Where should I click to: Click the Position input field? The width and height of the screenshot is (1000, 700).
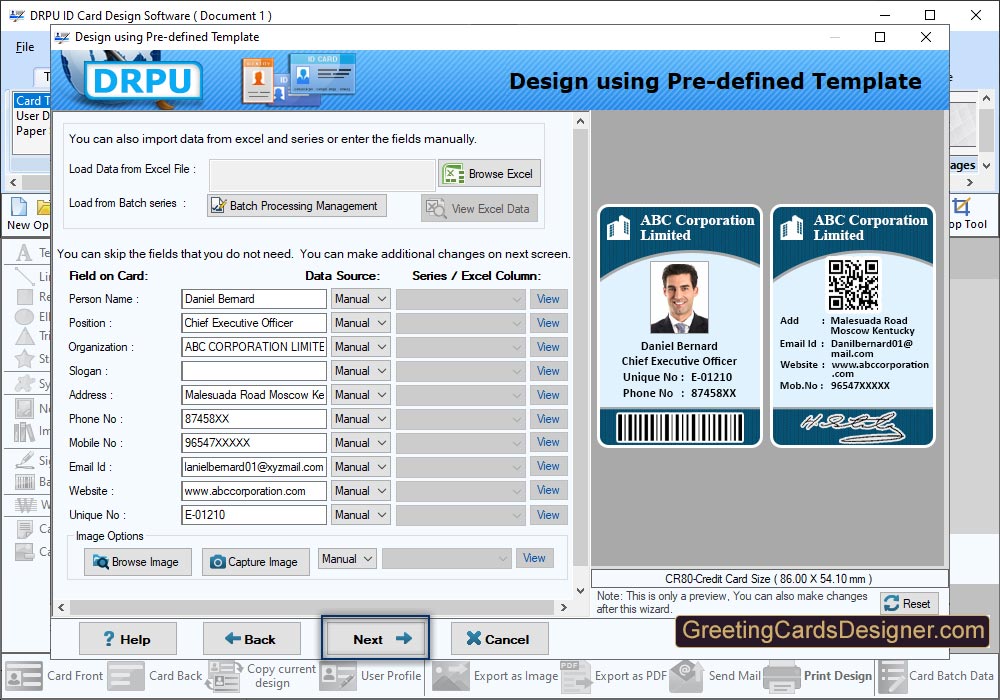tap(254, 323)
